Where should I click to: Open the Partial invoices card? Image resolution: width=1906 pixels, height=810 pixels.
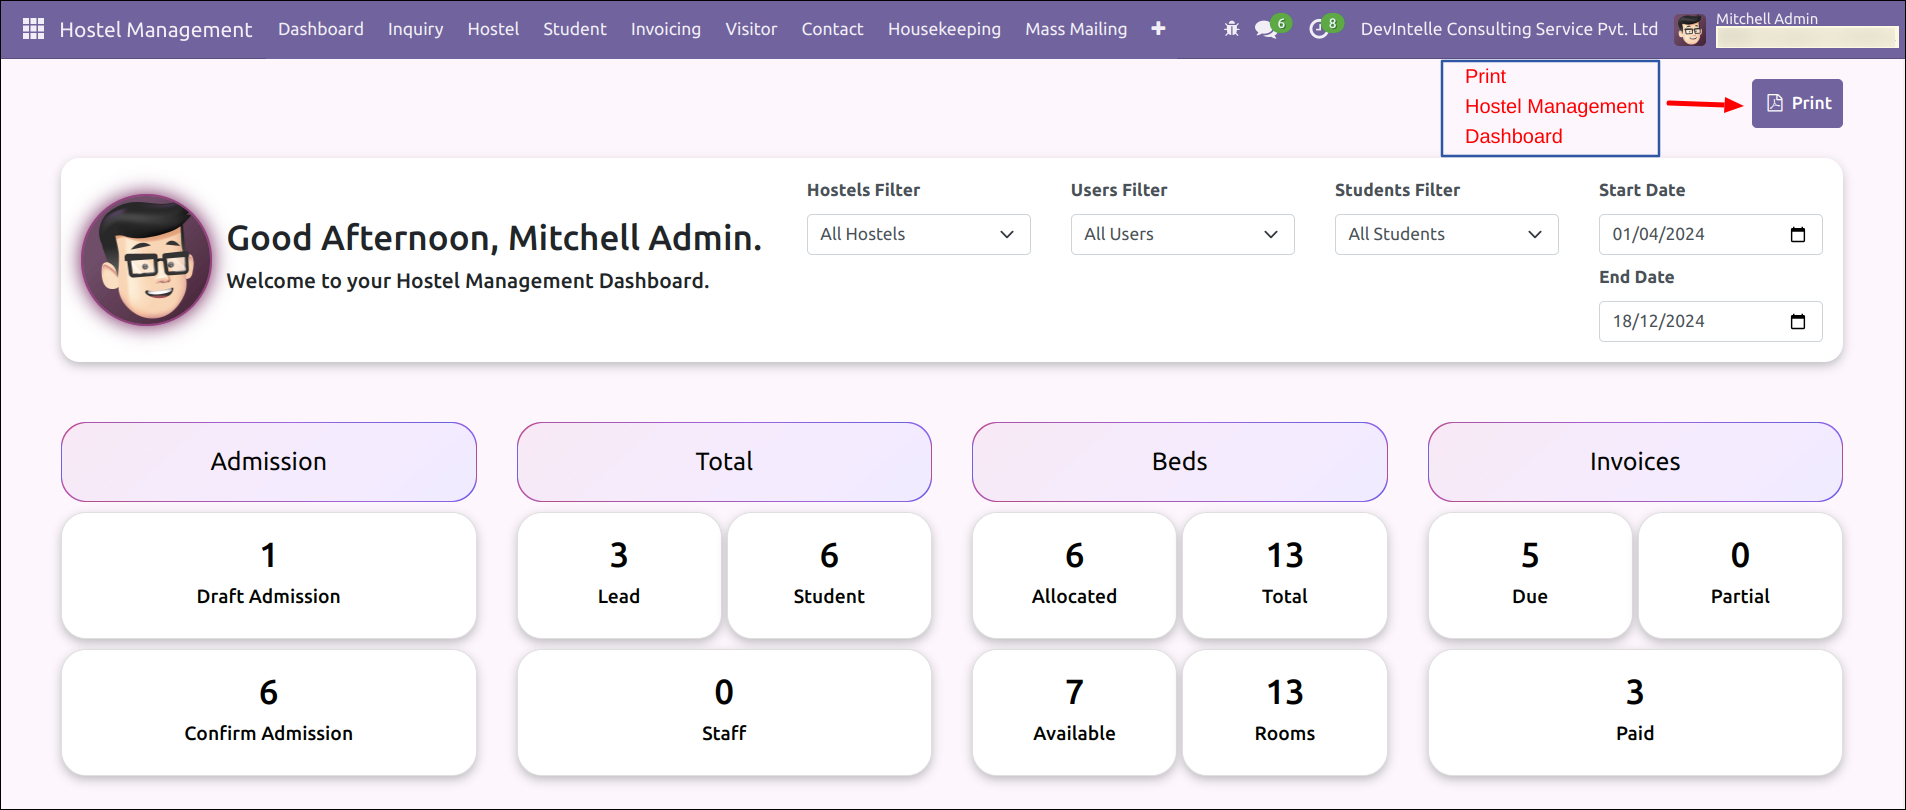(1740, 575)
